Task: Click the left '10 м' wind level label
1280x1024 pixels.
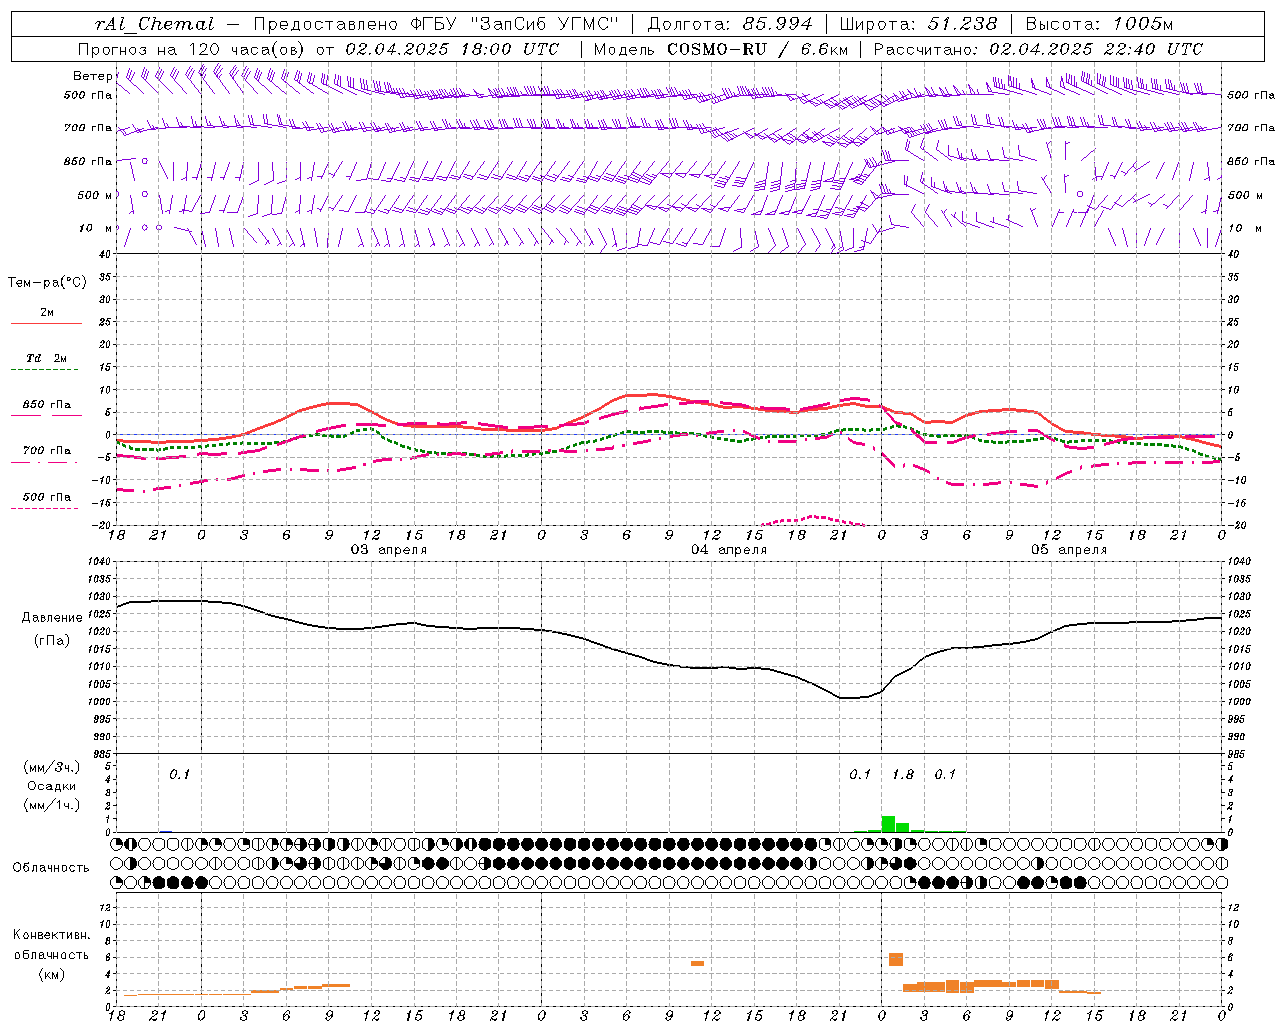Action: [x=97, y=228]
